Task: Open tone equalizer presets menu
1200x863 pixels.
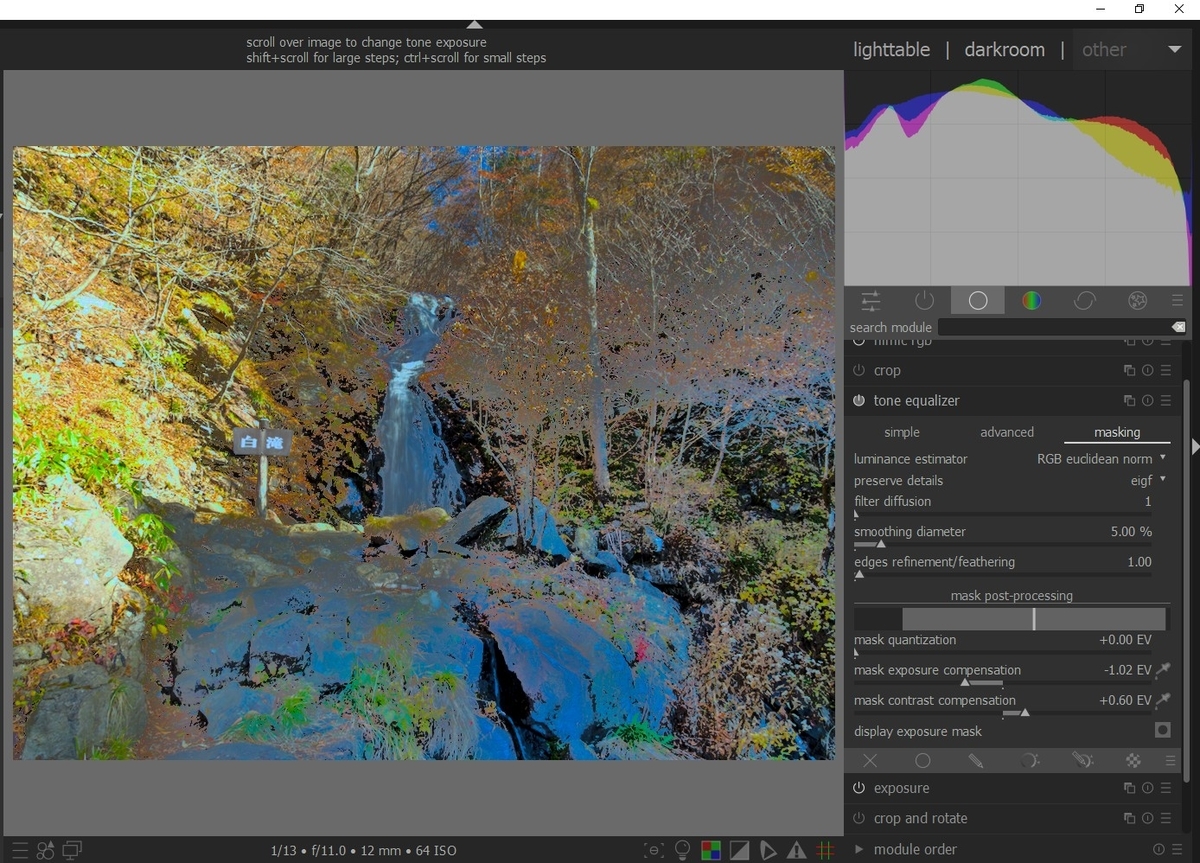Action: [1165, 400]
